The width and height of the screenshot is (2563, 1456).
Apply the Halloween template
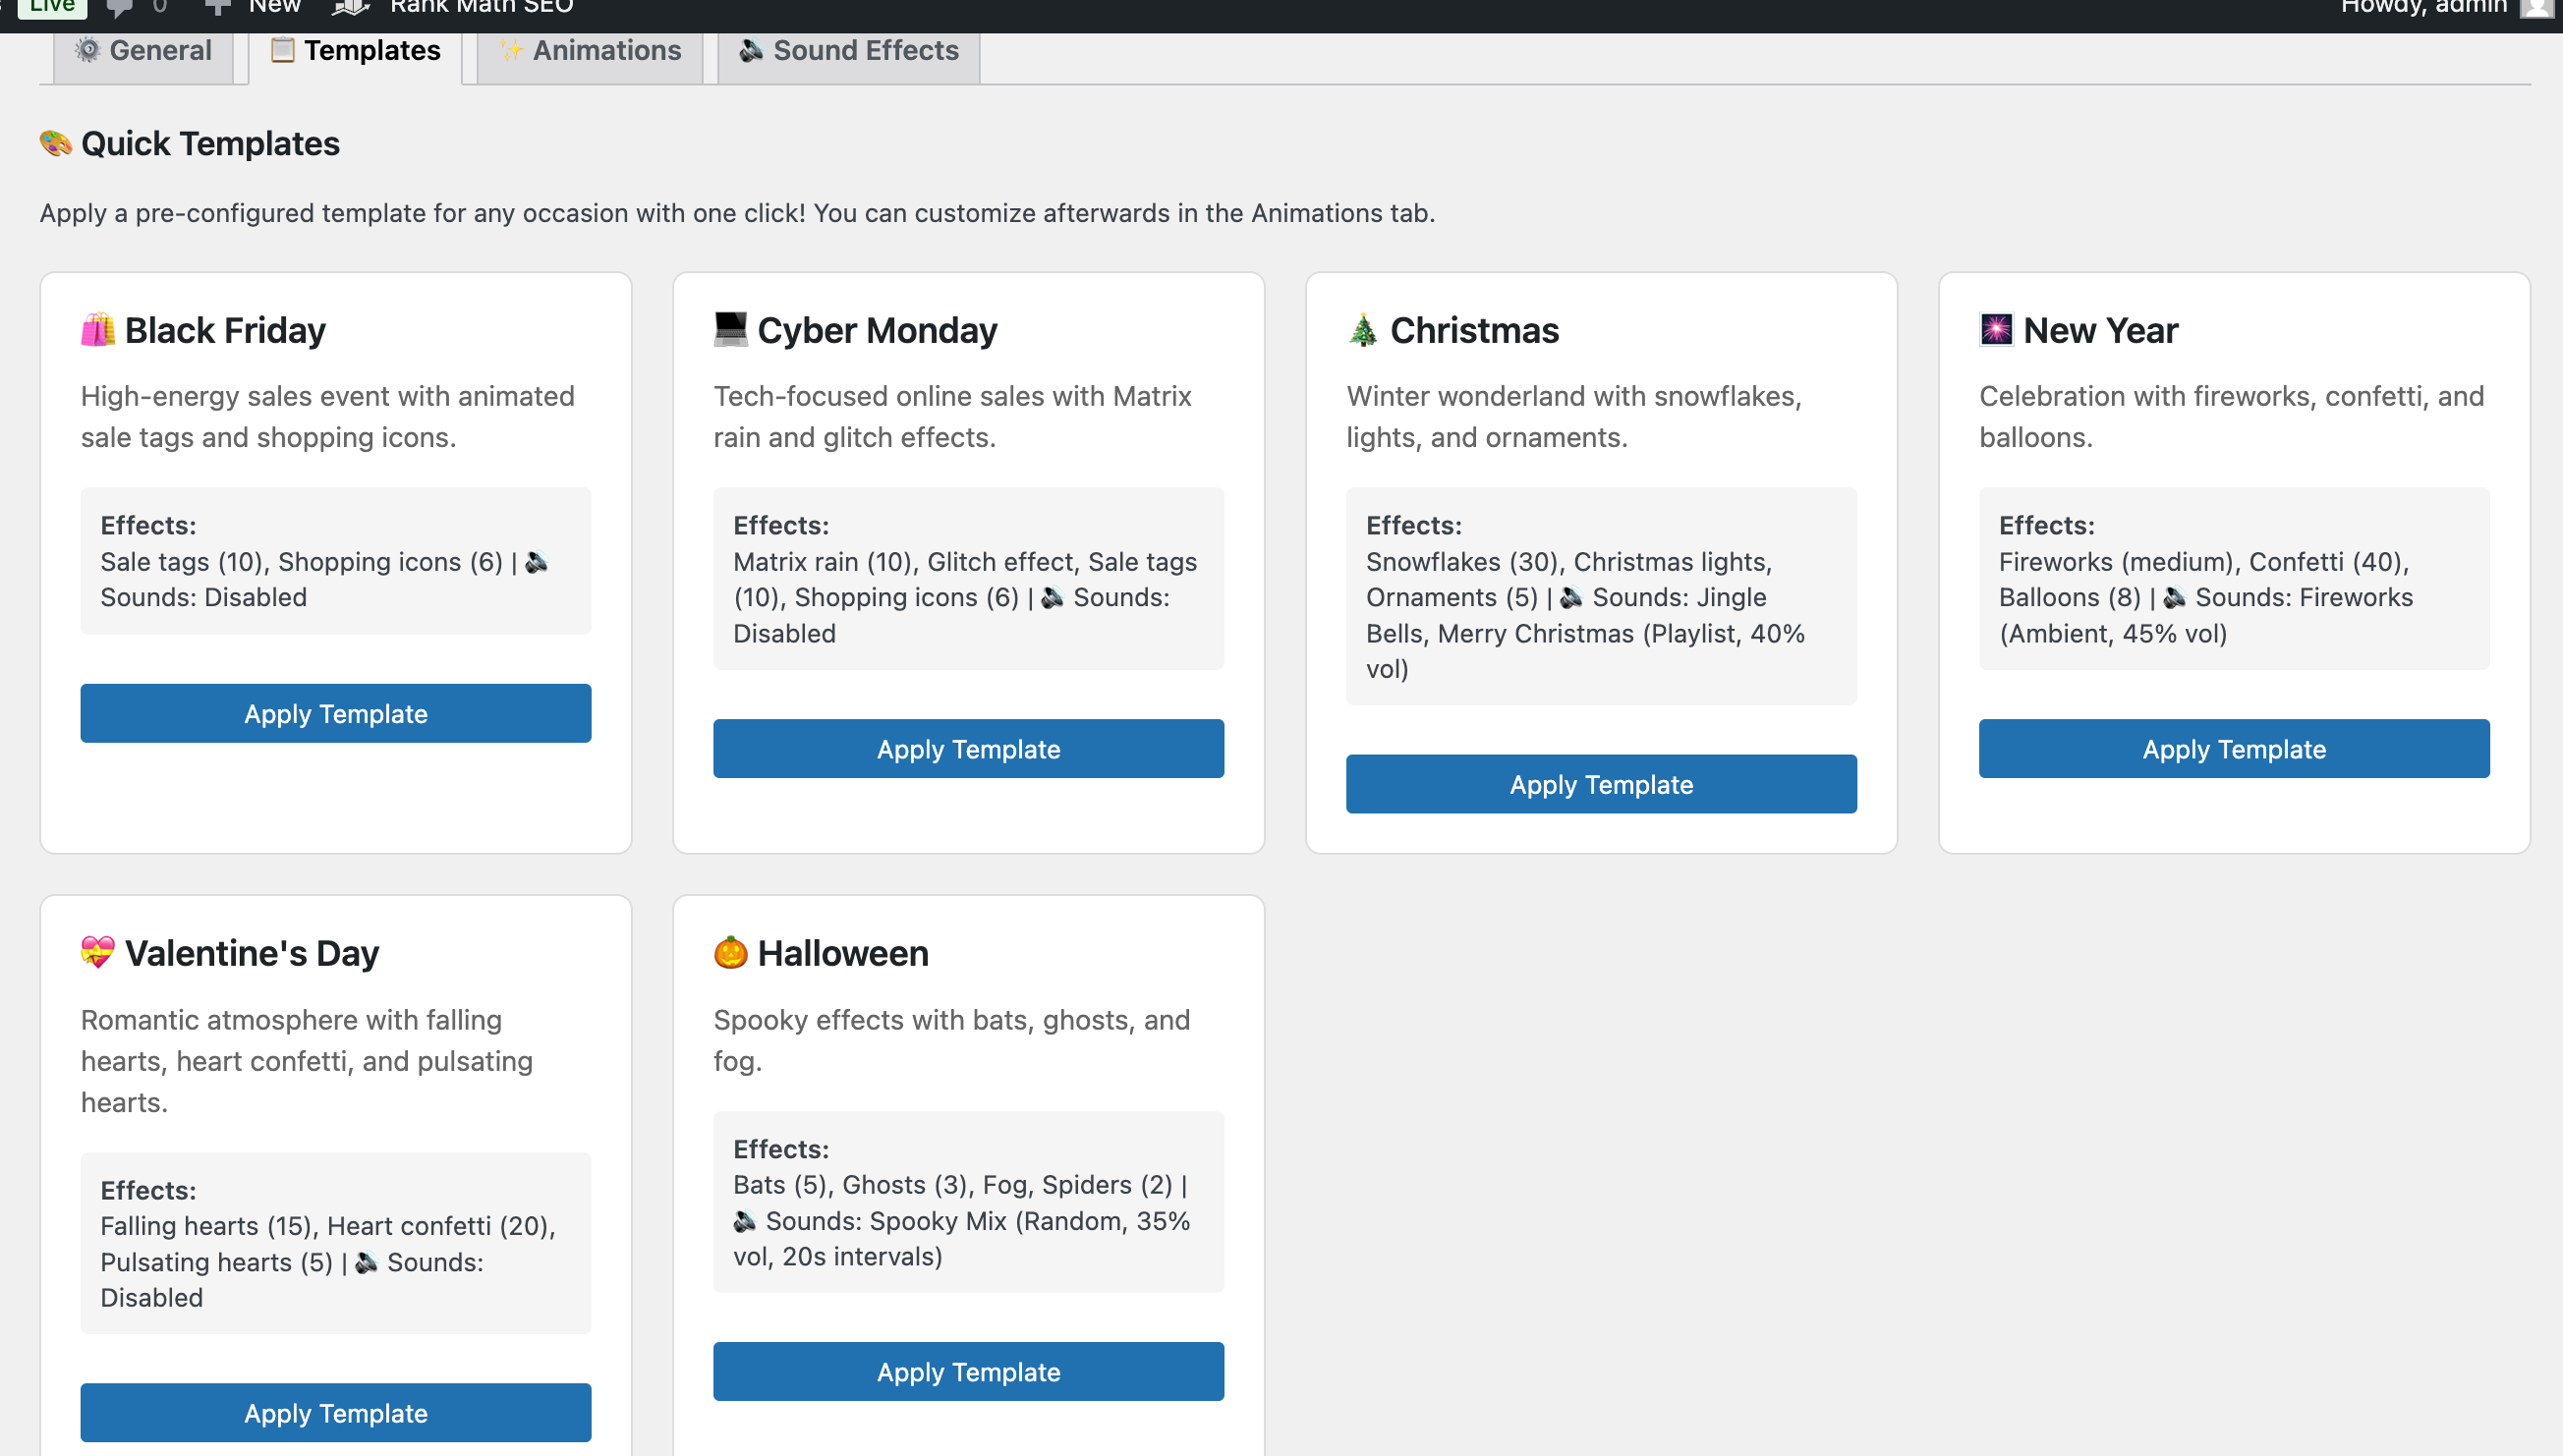[967, 1371]
